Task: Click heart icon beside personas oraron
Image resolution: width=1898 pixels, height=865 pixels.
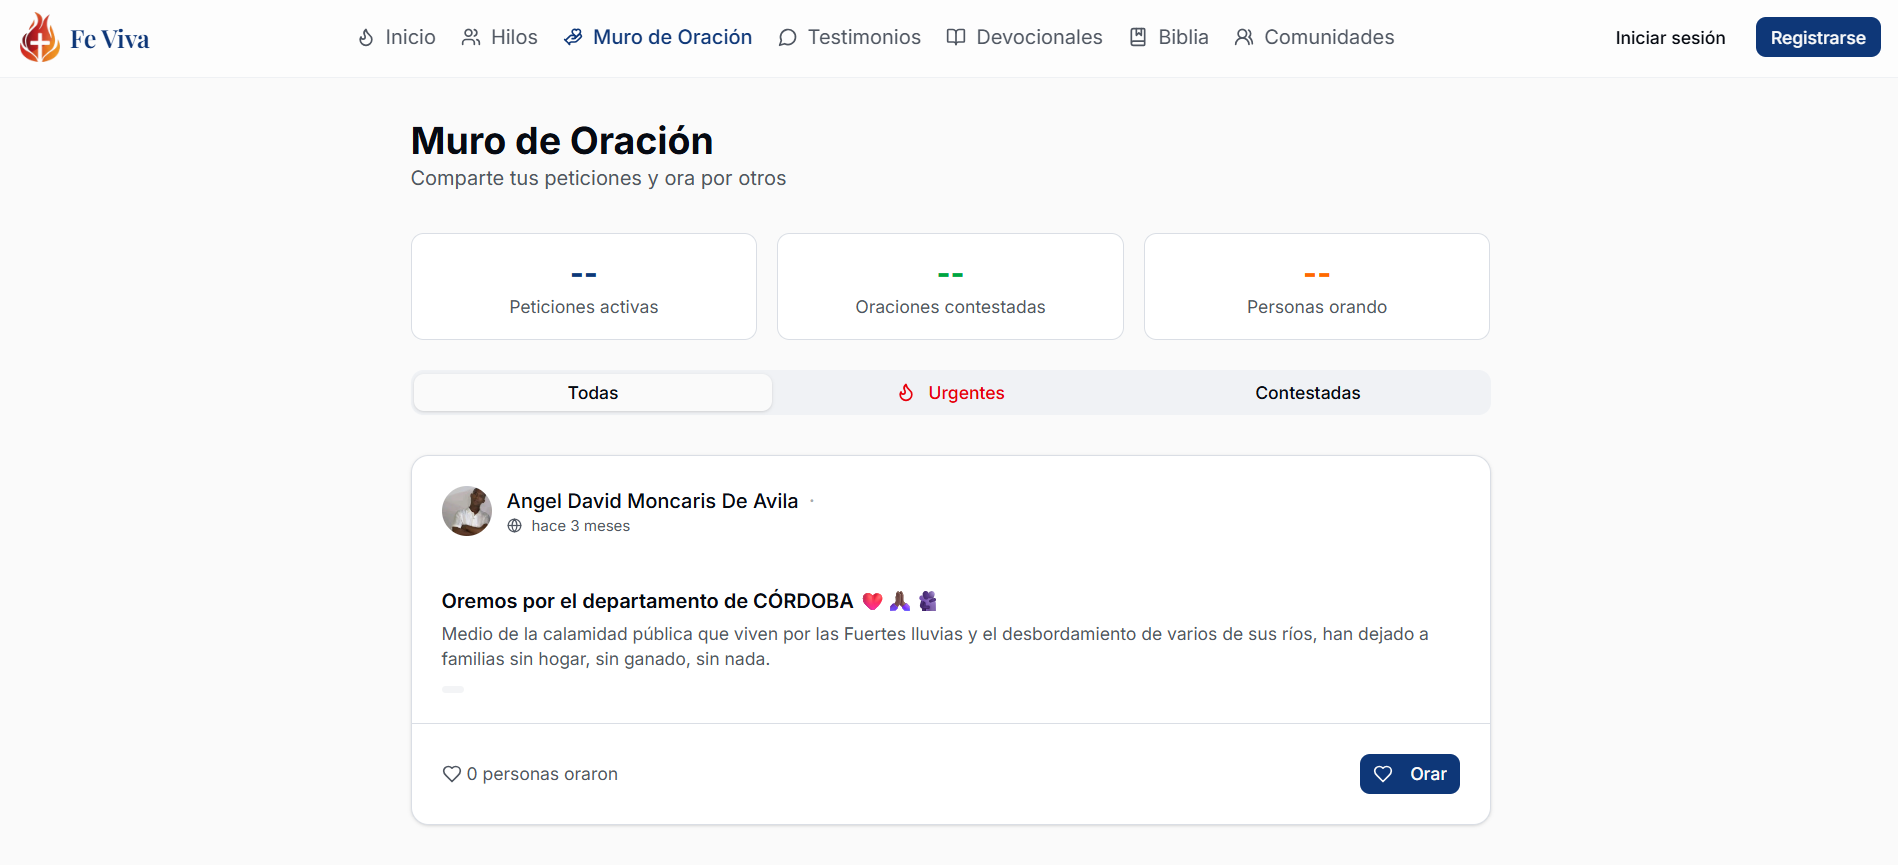Action: point(452,774)
